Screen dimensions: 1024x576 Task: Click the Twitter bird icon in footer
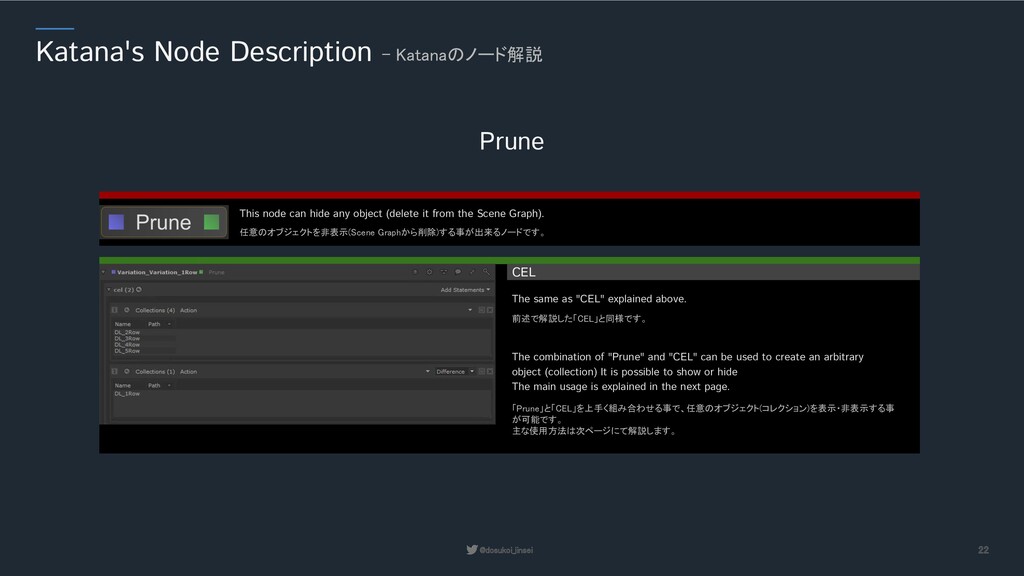coord(472,550)
